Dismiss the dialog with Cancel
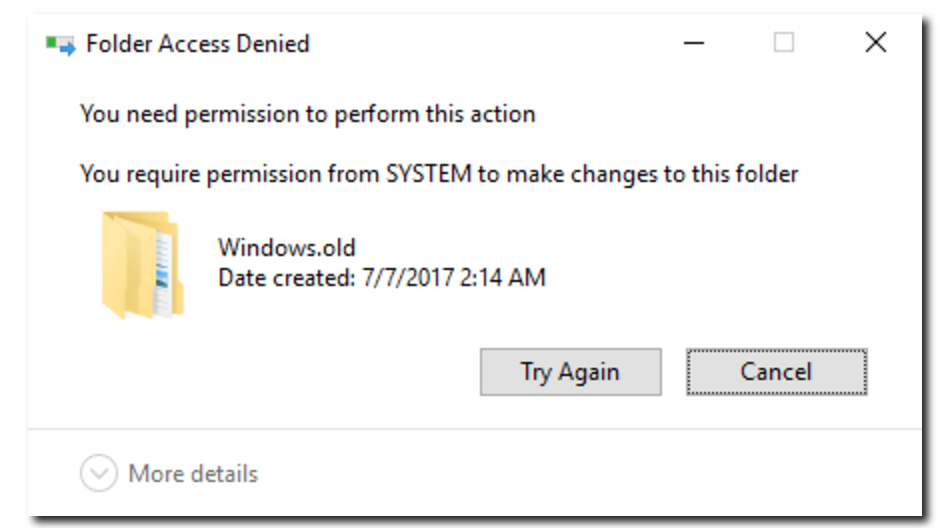Screen dimensions: 944x528 click(776, 372)
